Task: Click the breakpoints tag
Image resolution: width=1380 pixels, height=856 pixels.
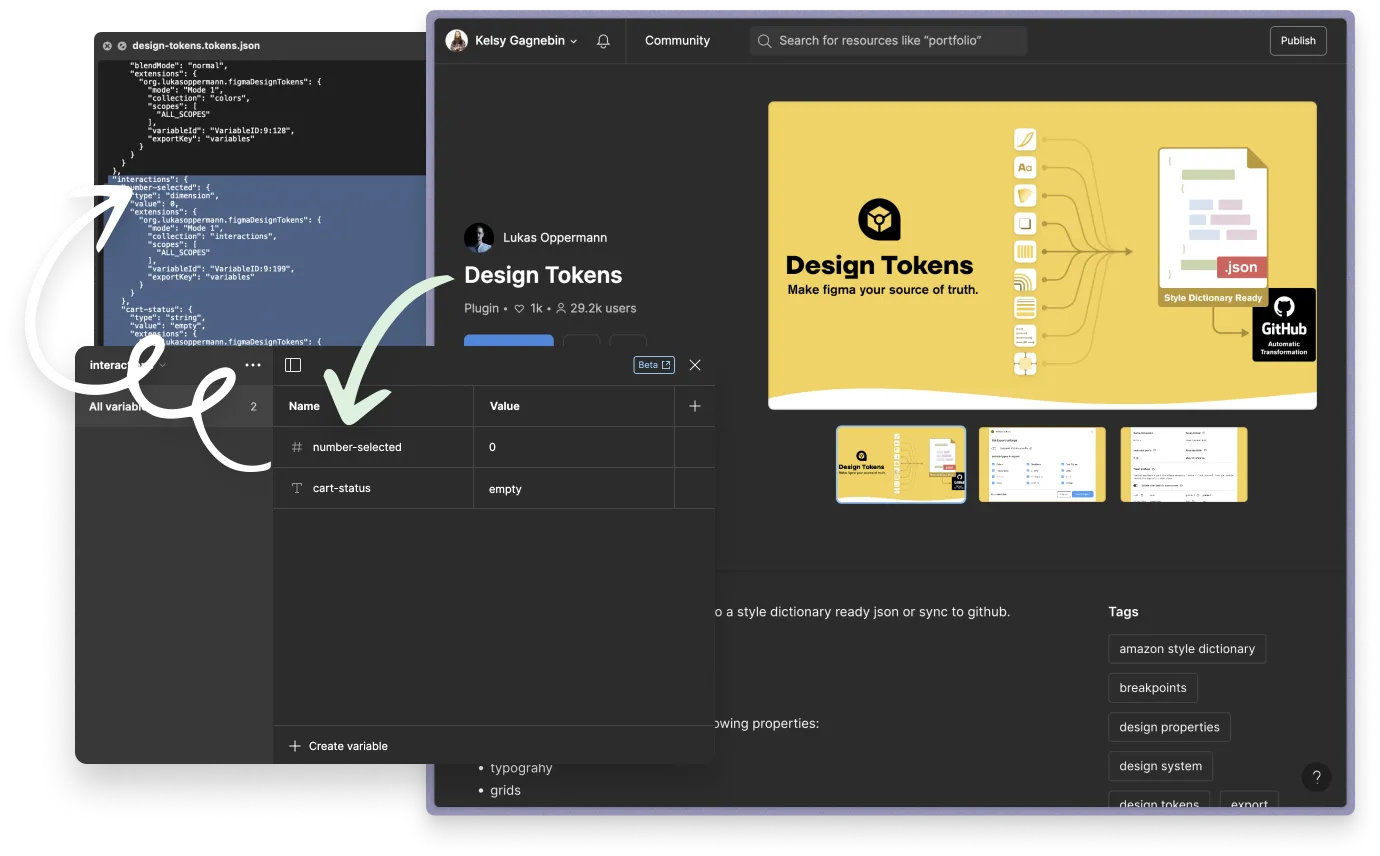Action: click(1152, 688)
